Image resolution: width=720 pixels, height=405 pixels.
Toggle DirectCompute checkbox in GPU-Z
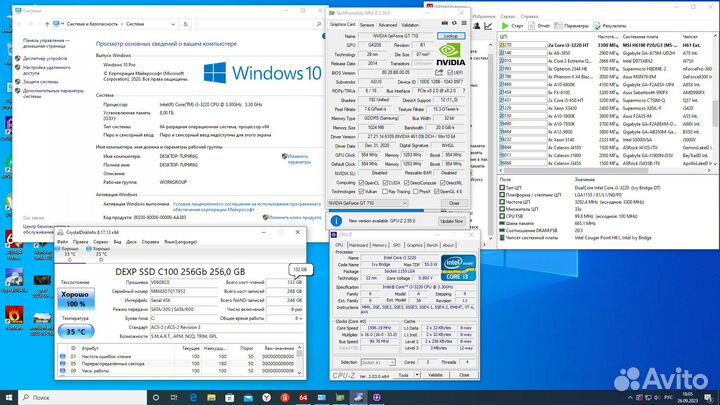point(406,183)
